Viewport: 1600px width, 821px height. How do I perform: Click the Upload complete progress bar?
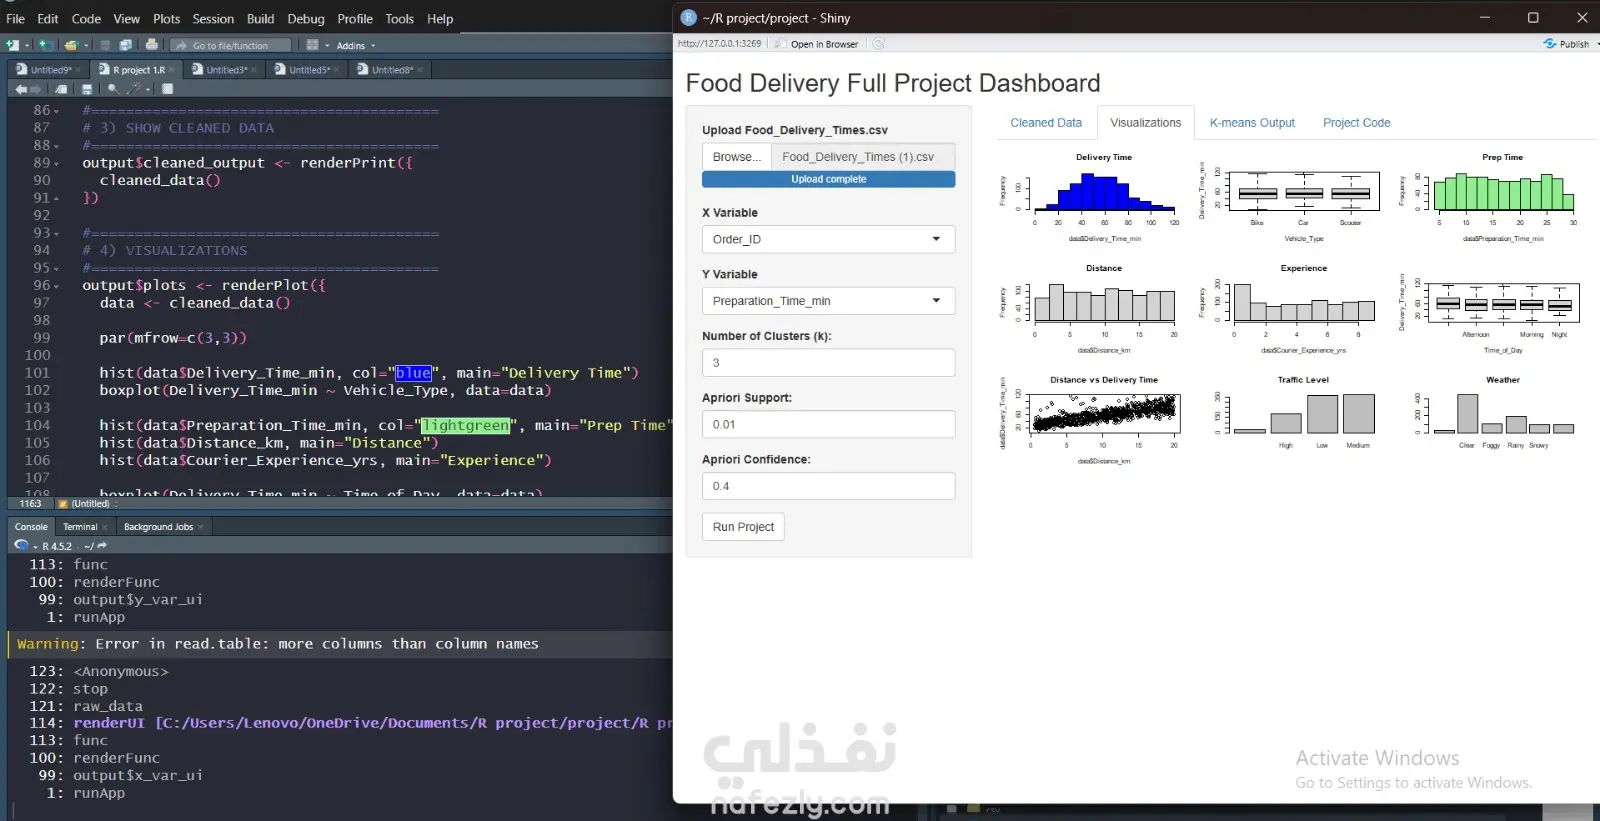(x=828, y=179)
